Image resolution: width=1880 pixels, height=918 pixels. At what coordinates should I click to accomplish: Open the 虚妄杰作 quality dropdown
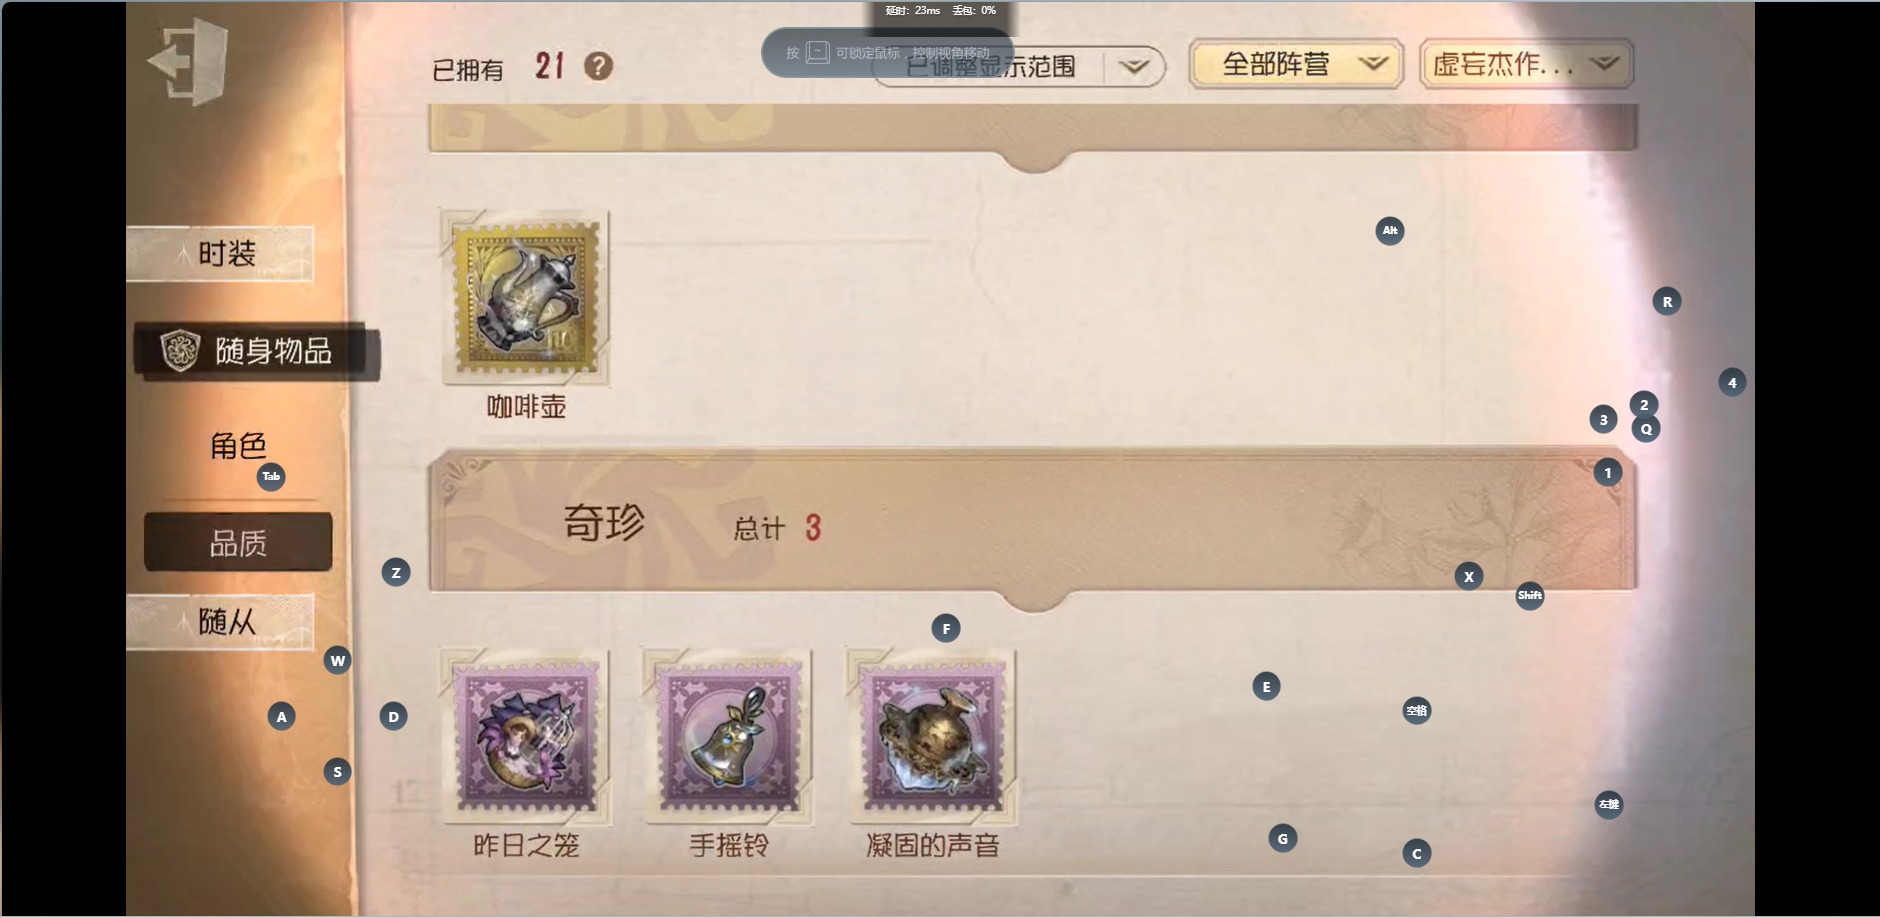[x=1526, y=65]
